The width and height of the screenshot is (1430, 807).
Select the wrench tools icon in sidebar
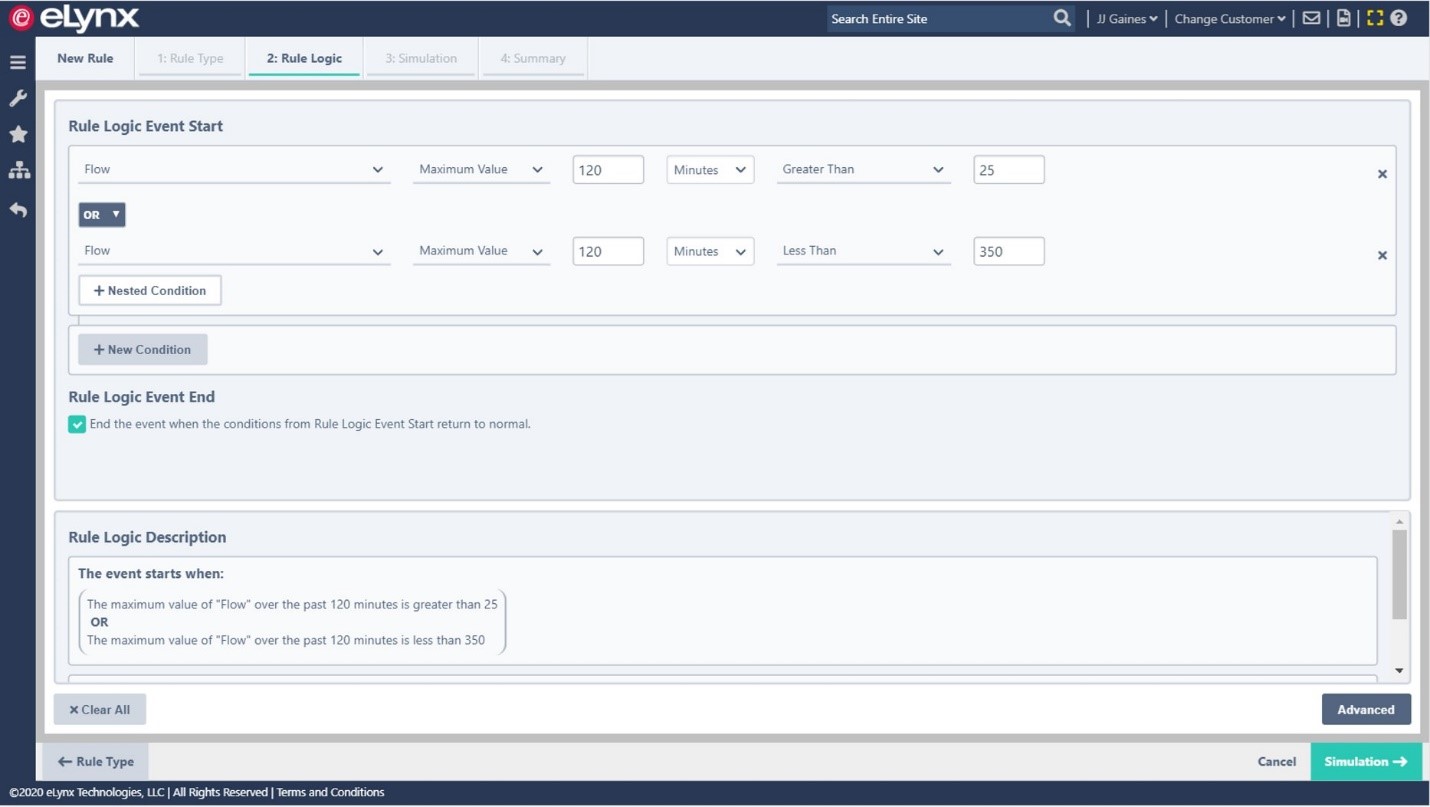pyautogui.click(x=17, y=97)
